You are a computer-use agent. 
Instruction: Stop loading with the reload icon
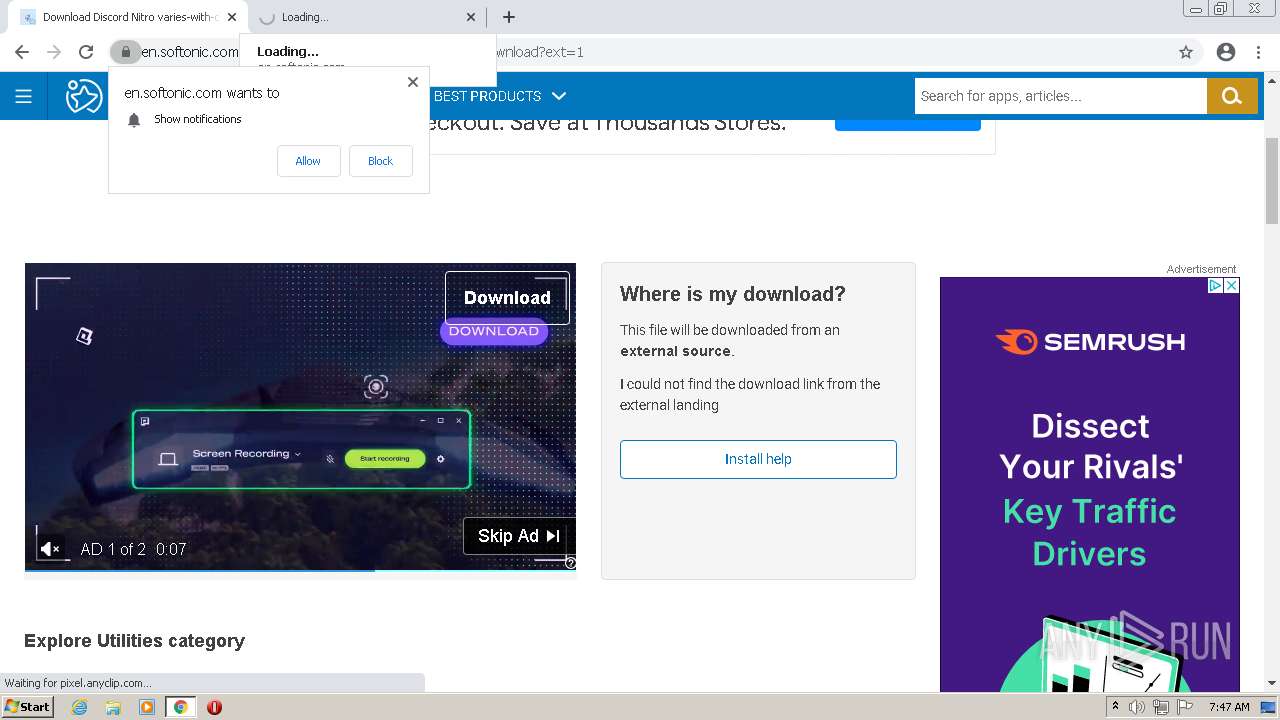[x=86, y=52]
